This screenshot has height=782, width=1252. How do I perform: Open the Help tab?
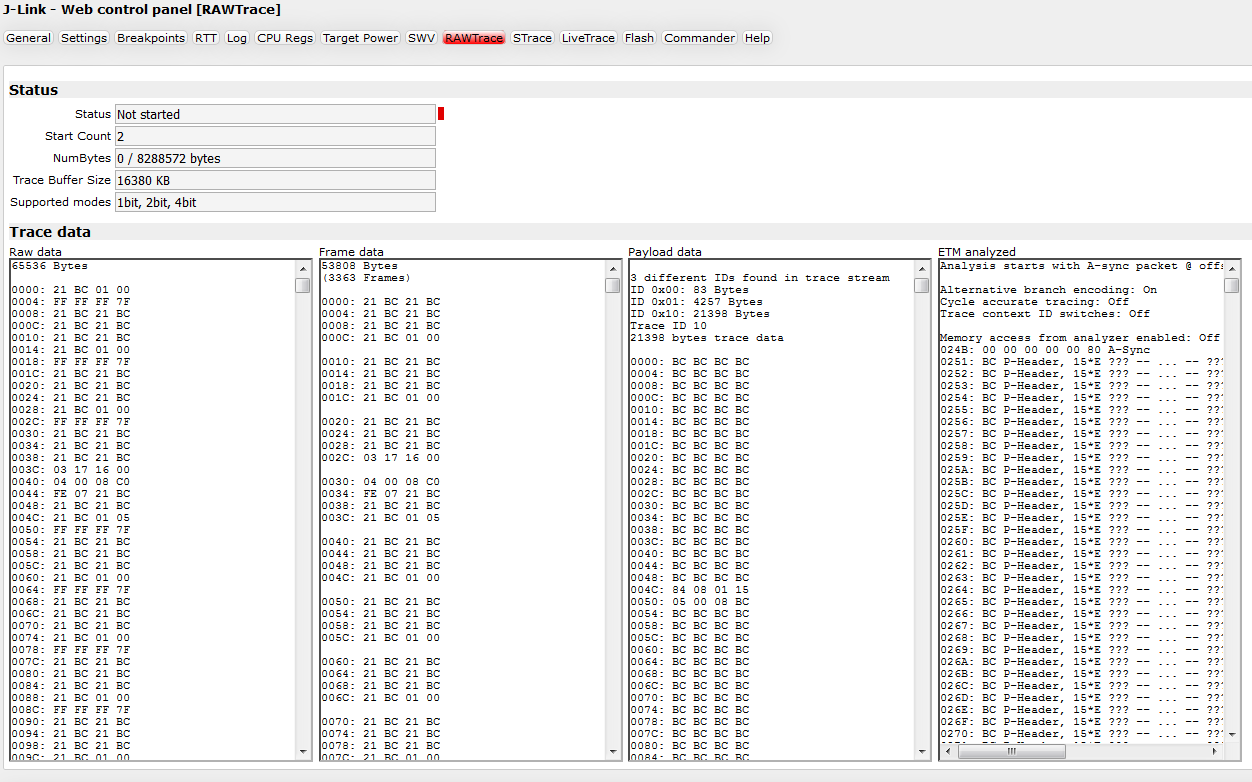758,38
